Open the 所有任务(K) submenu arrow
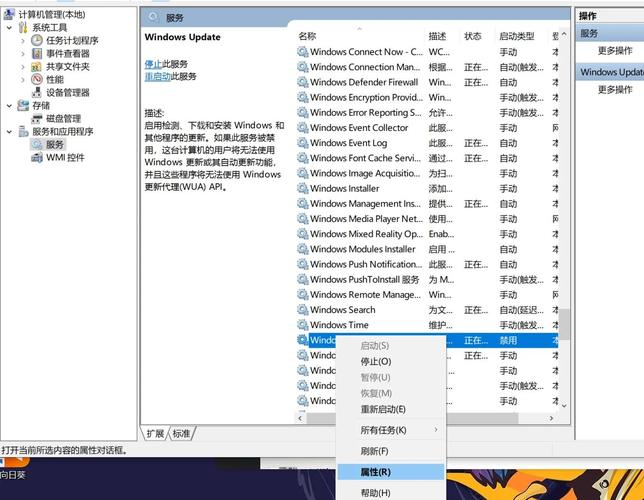644x500 pixels. point(436,430)
